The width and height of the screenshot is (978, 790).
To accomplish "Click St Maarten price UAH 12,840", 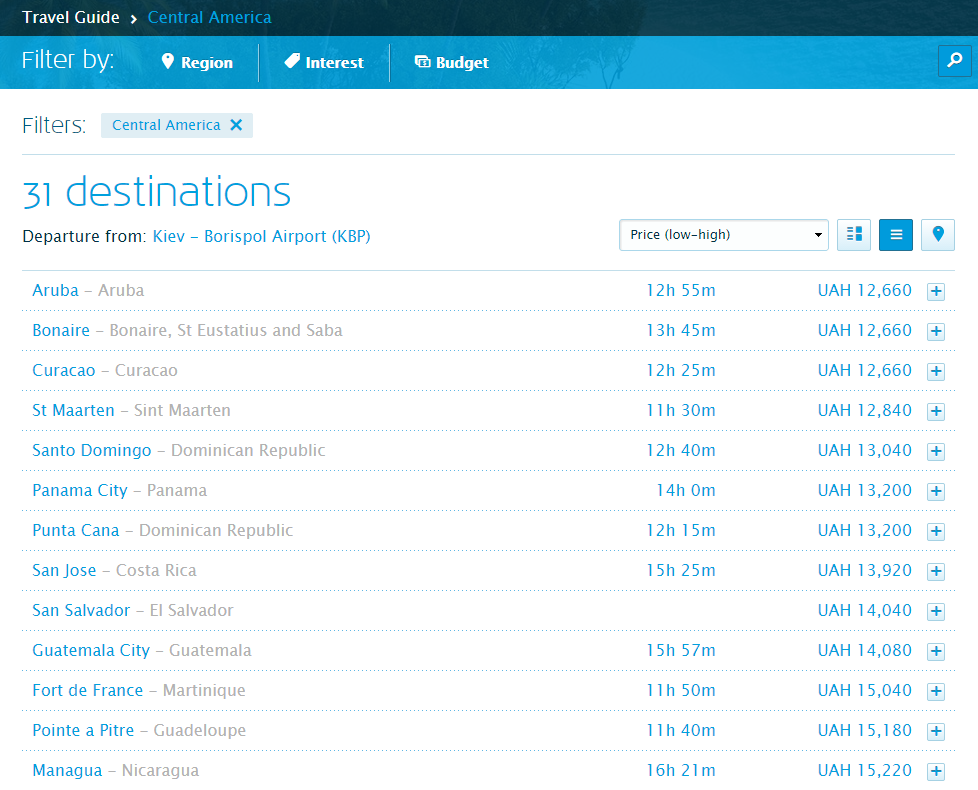I will click(864, 410).
